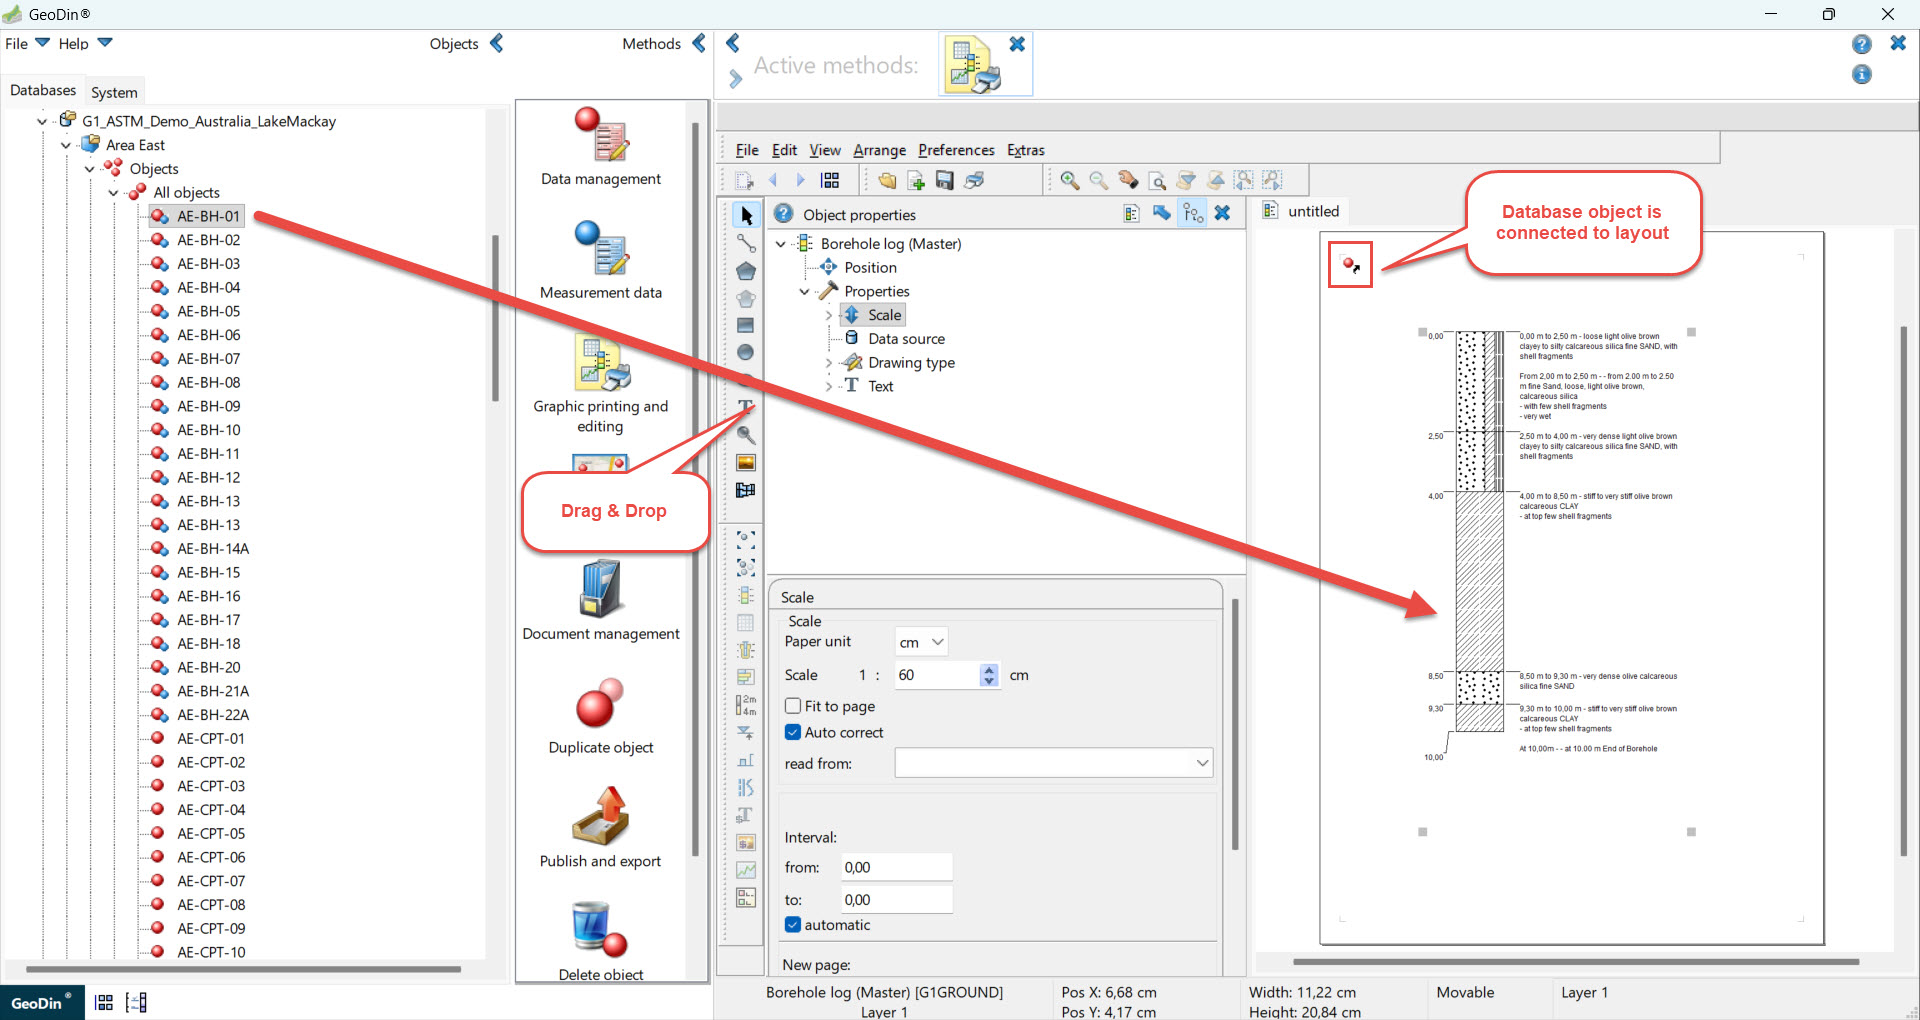Uncheck the Auto correct checkbox
Screen dimensions: 1920x1020
click(793, 732)
